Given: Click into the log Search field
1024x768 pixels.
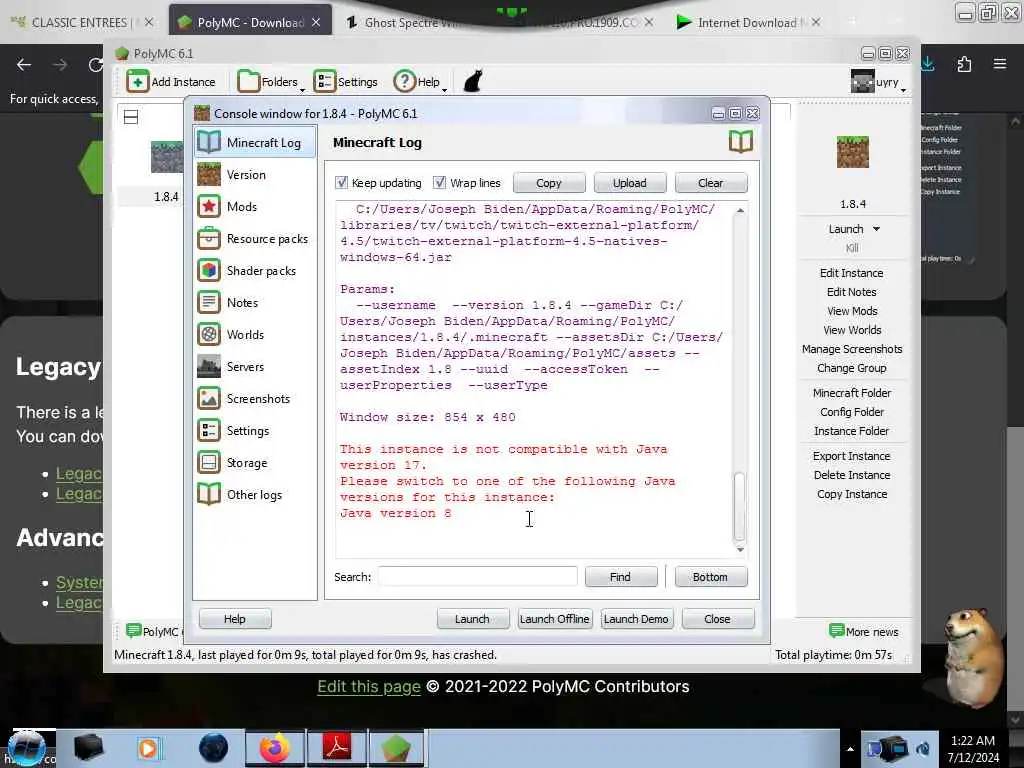Looking at the screenshot, I should tap(477, 577).
